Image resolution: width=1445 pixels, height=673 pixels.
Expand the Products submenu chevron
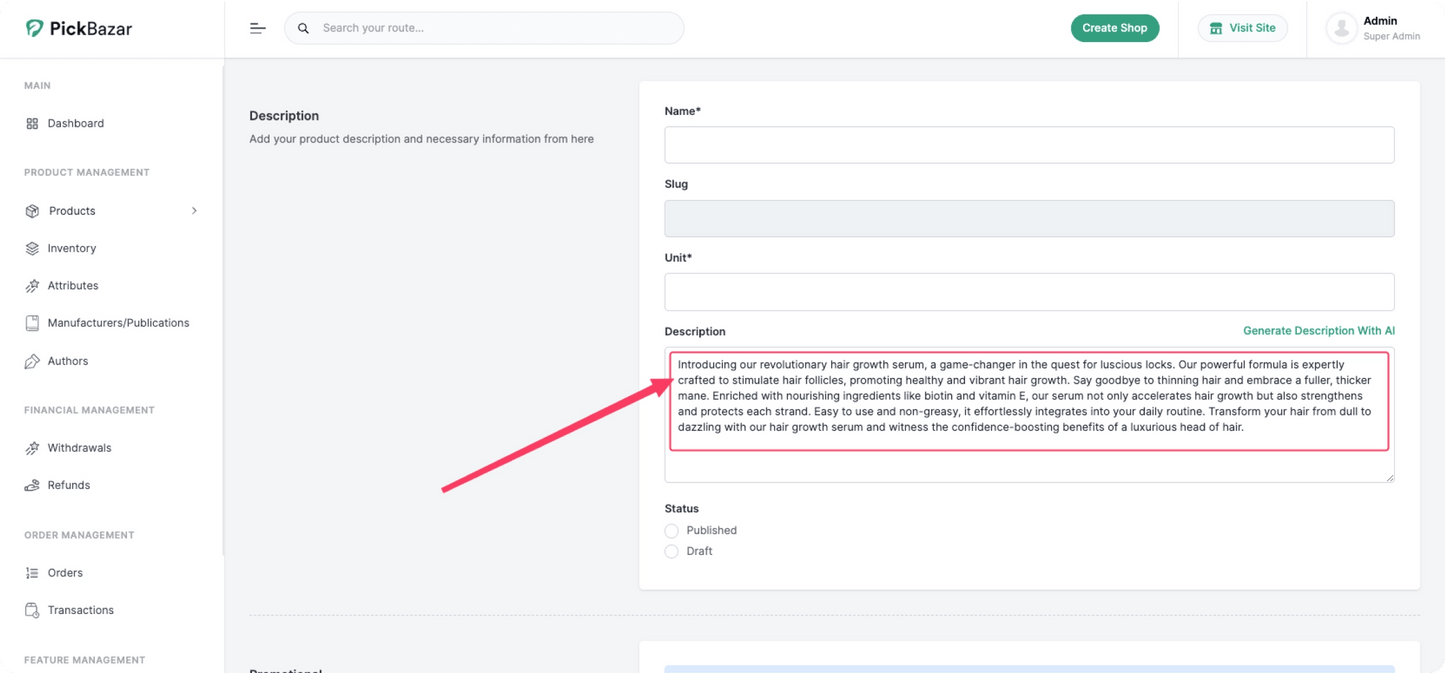coord(194,211)
